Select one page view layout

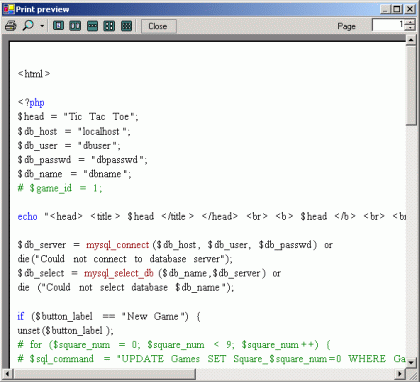click(59, 26)
